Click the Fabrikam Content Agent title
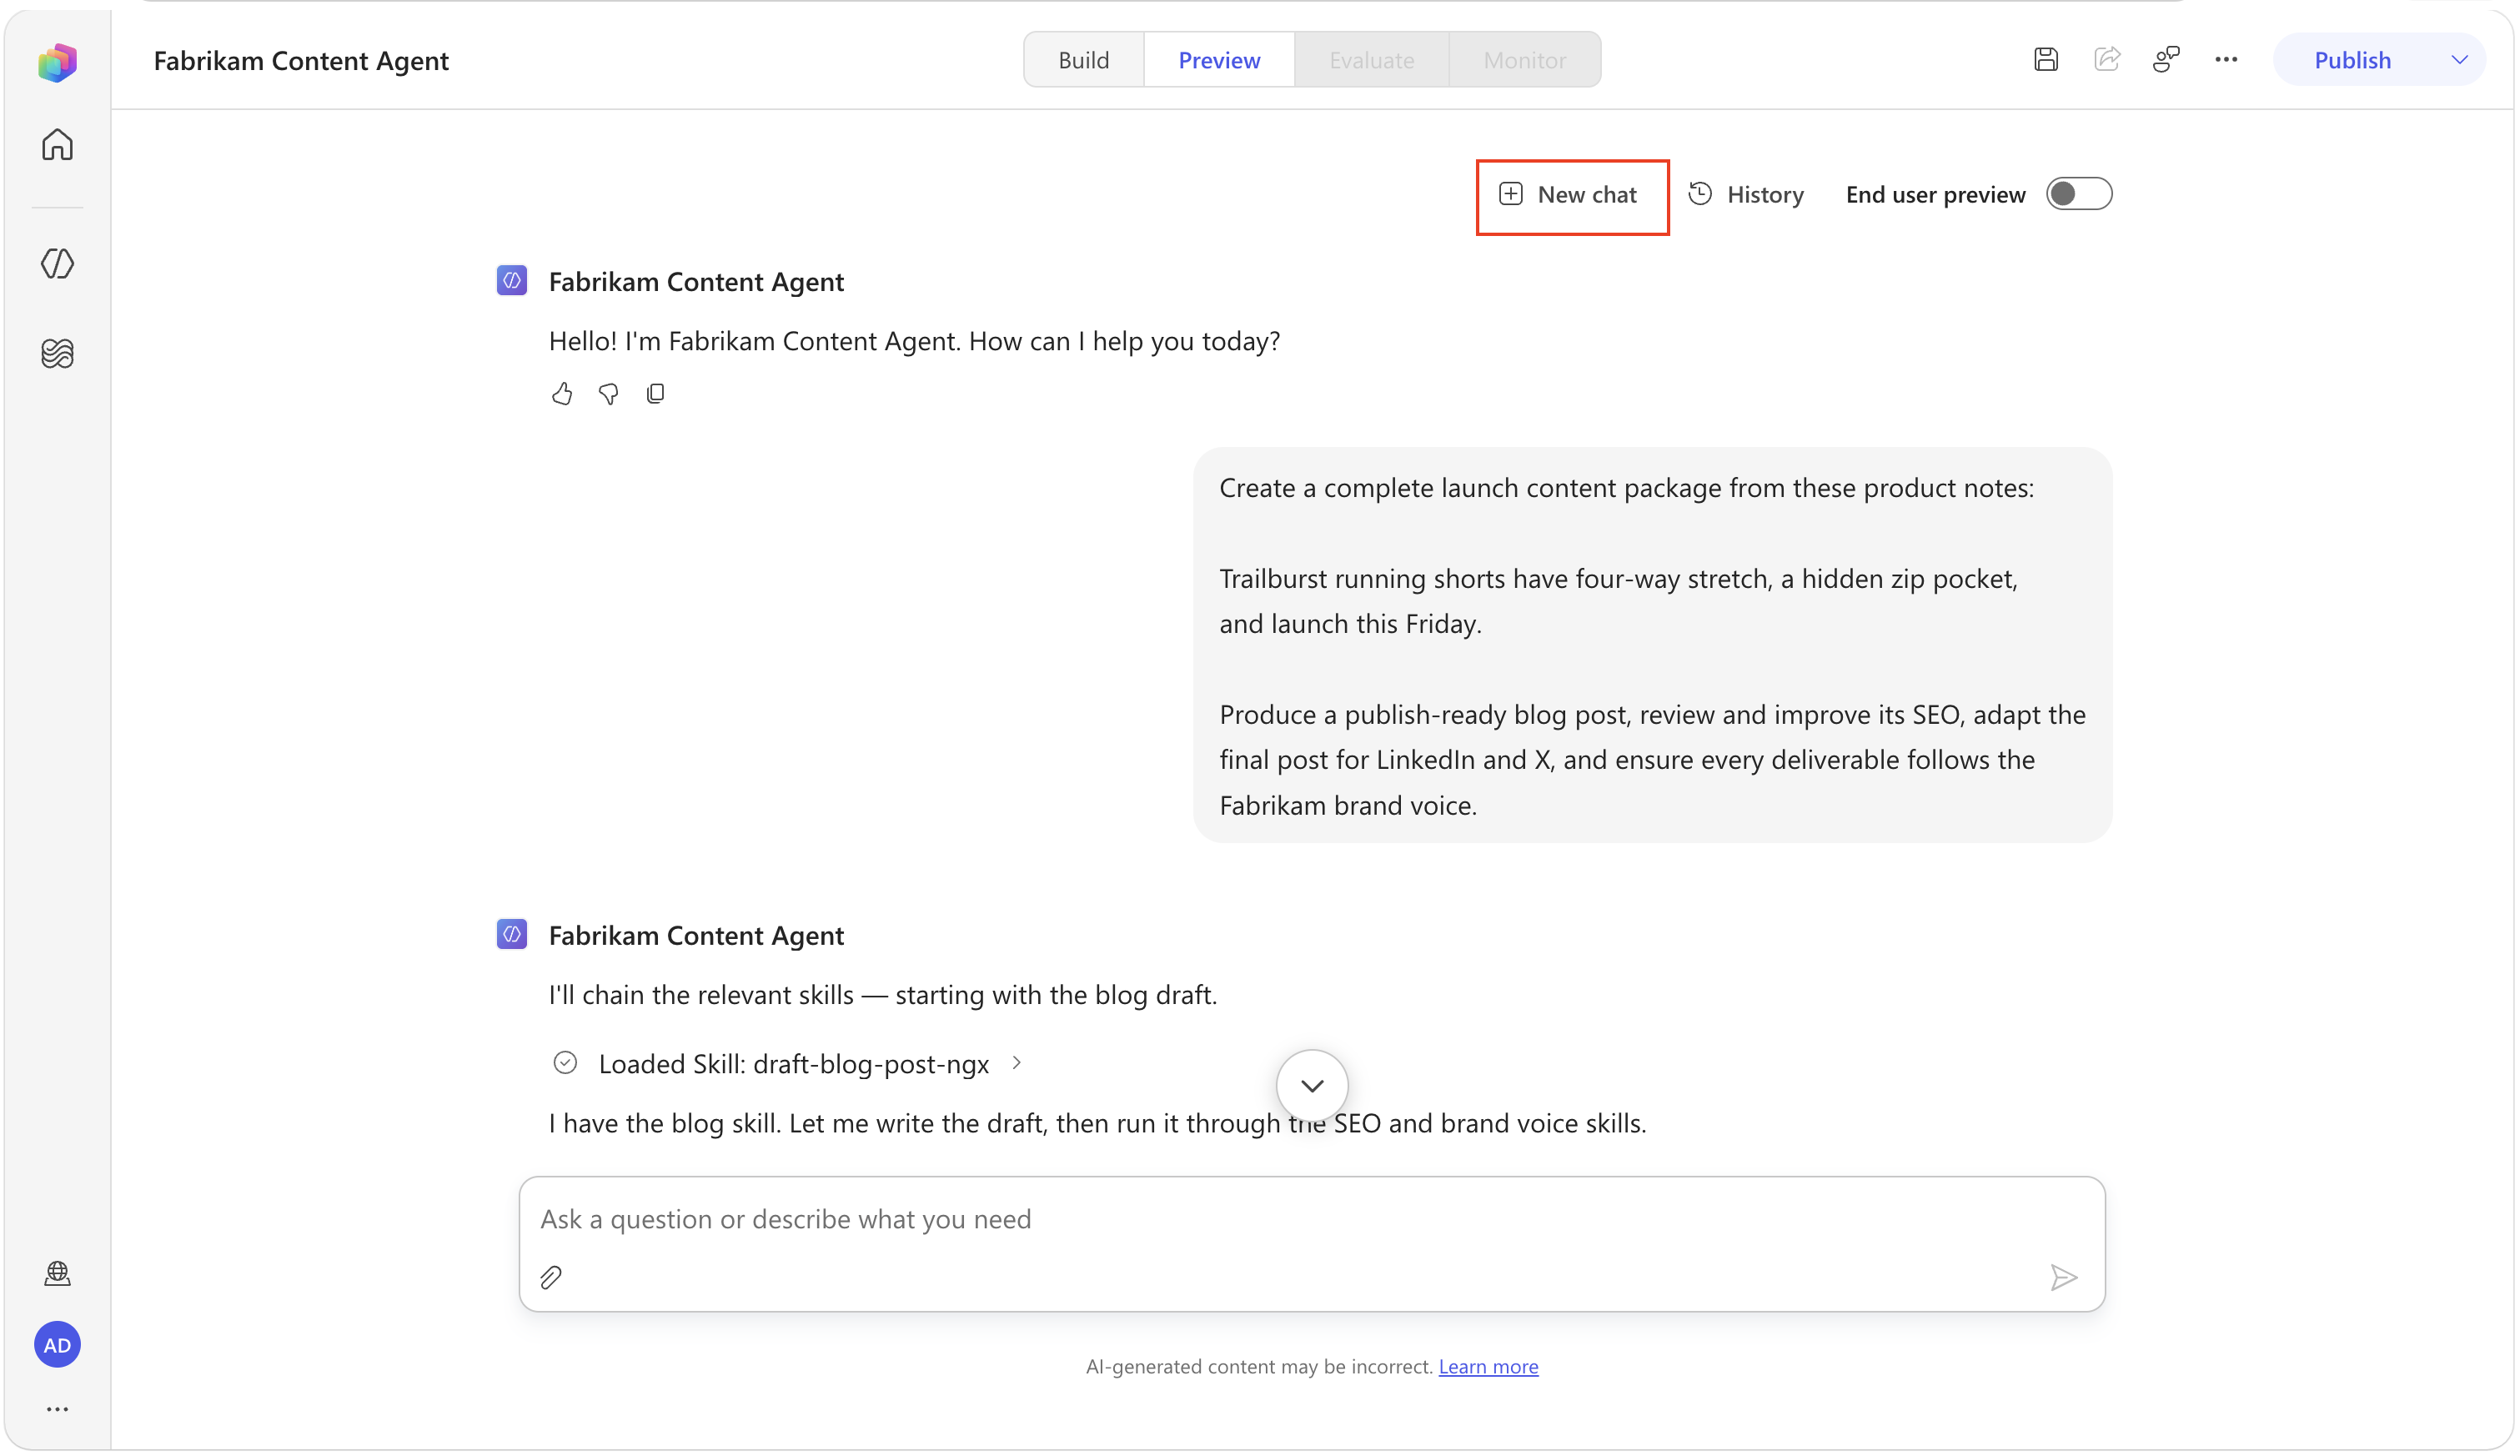This screenshot has height=1456, width=2520. coord(301,60)
